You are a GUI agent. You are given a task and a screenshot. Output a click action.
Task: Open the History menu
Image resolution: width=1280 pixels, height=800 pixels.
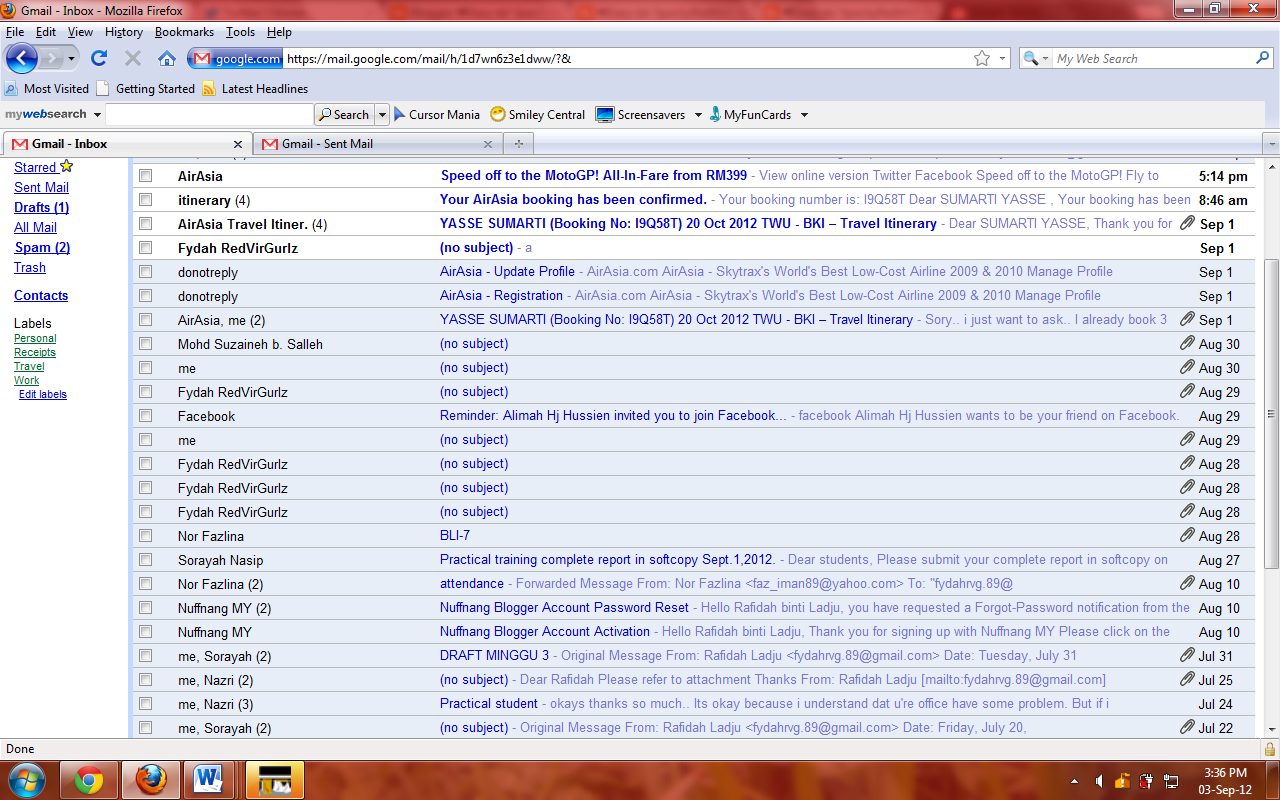pos(124,32)
